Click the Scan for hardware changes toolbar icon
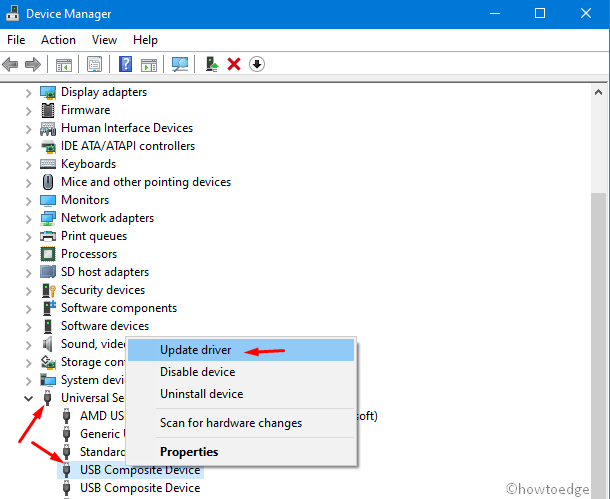Image resolution: width=610 pixels, height=499 pixels. [180, 64]
